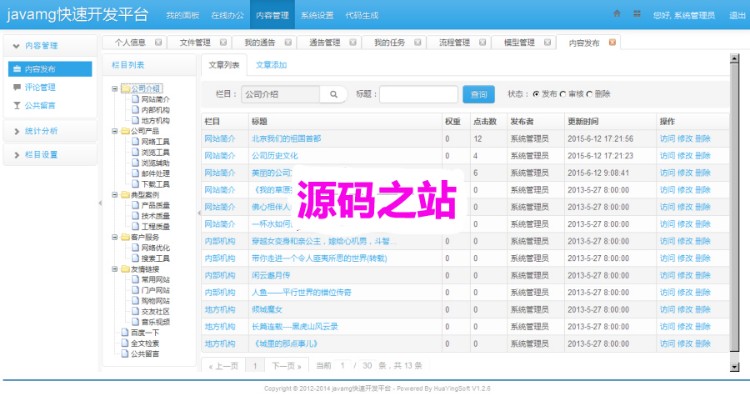750x396 pixels.
Task: Close the 模型管理 tab
Action: (x=547, y=42)
